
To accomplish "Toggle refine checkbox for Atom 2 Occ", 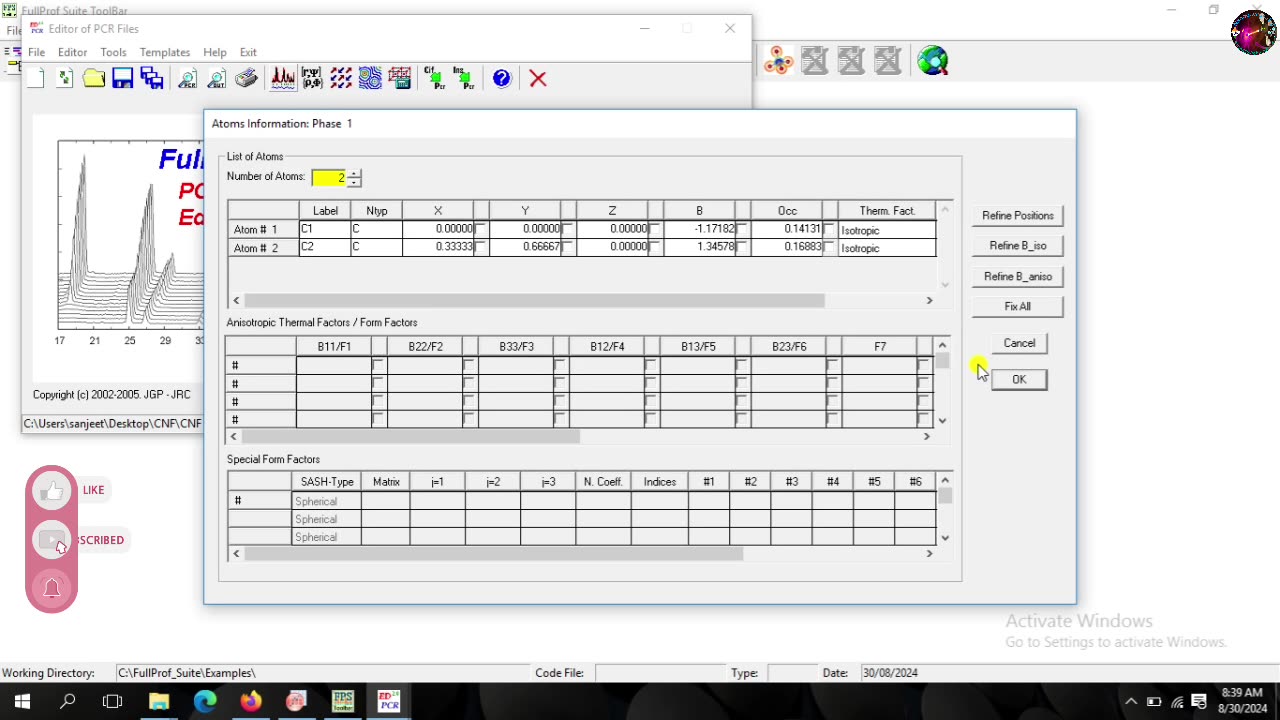I will tap(829, 247).
